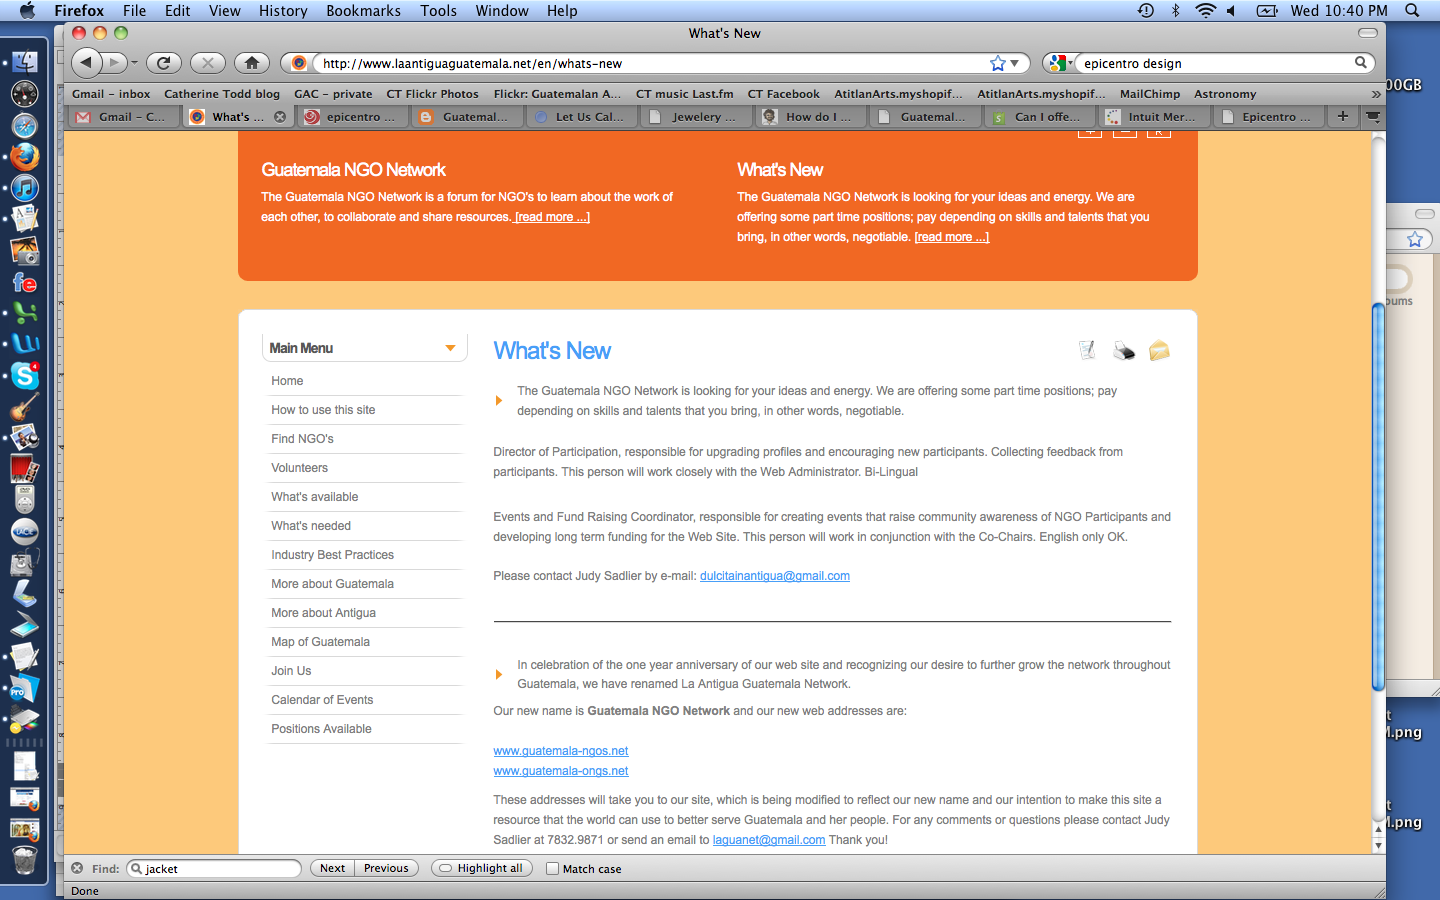This screenshot has width=1440, height=900.
Task: Close the Find bar with its X
Action: pyautogui.click(x=77, y=868)
